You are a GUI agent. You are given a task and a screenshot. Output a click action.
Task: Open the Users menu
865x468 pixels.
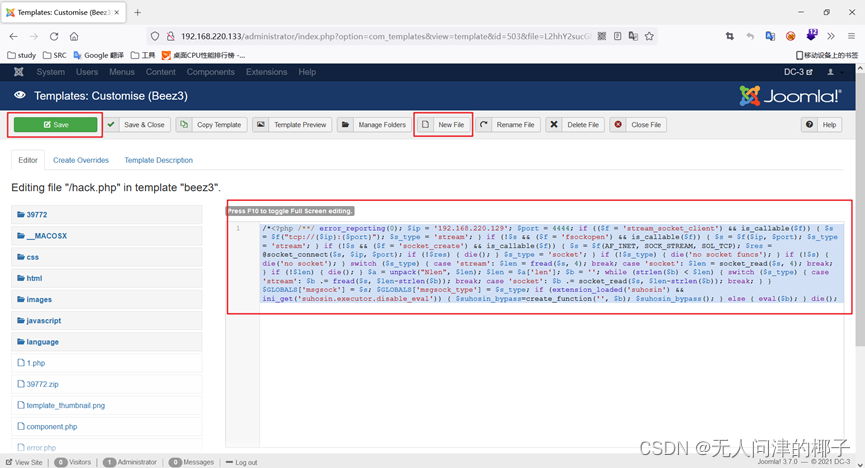coord(87,72)
